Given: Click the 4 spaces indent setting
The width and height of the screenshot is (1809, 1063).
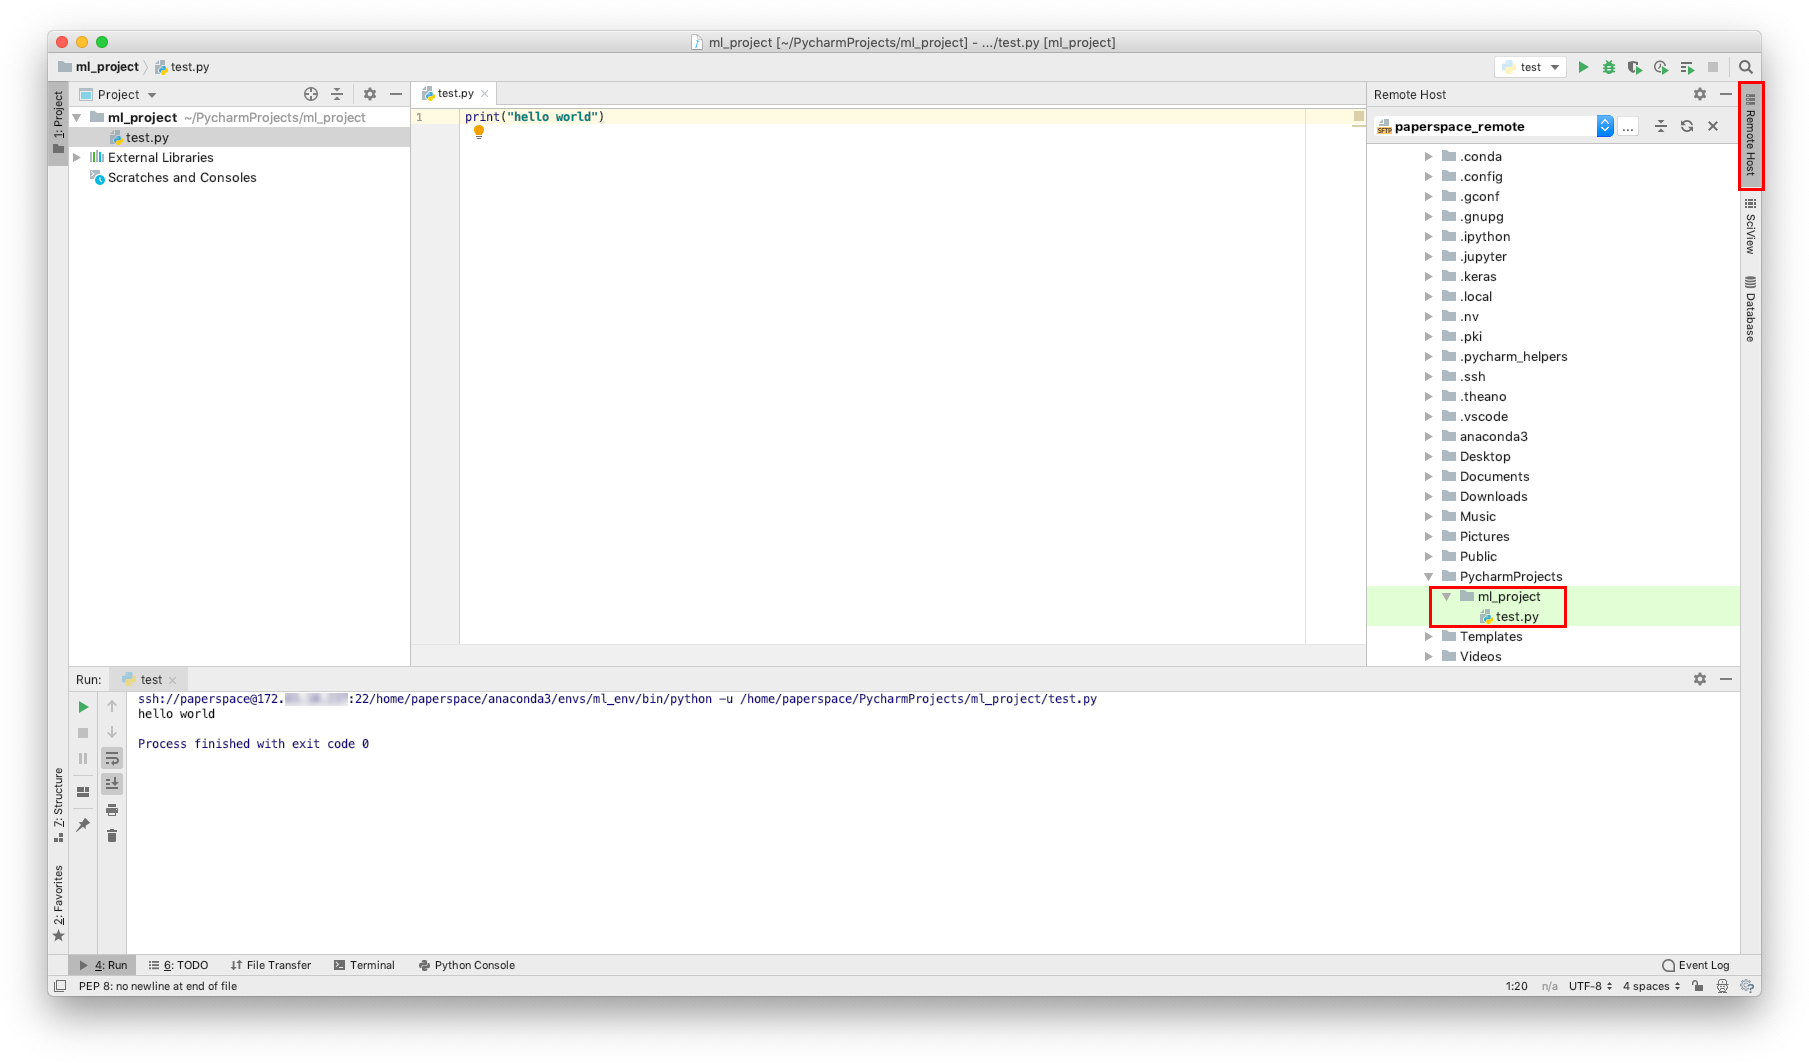Looking at the screenshot, I should coord(1651,986).
